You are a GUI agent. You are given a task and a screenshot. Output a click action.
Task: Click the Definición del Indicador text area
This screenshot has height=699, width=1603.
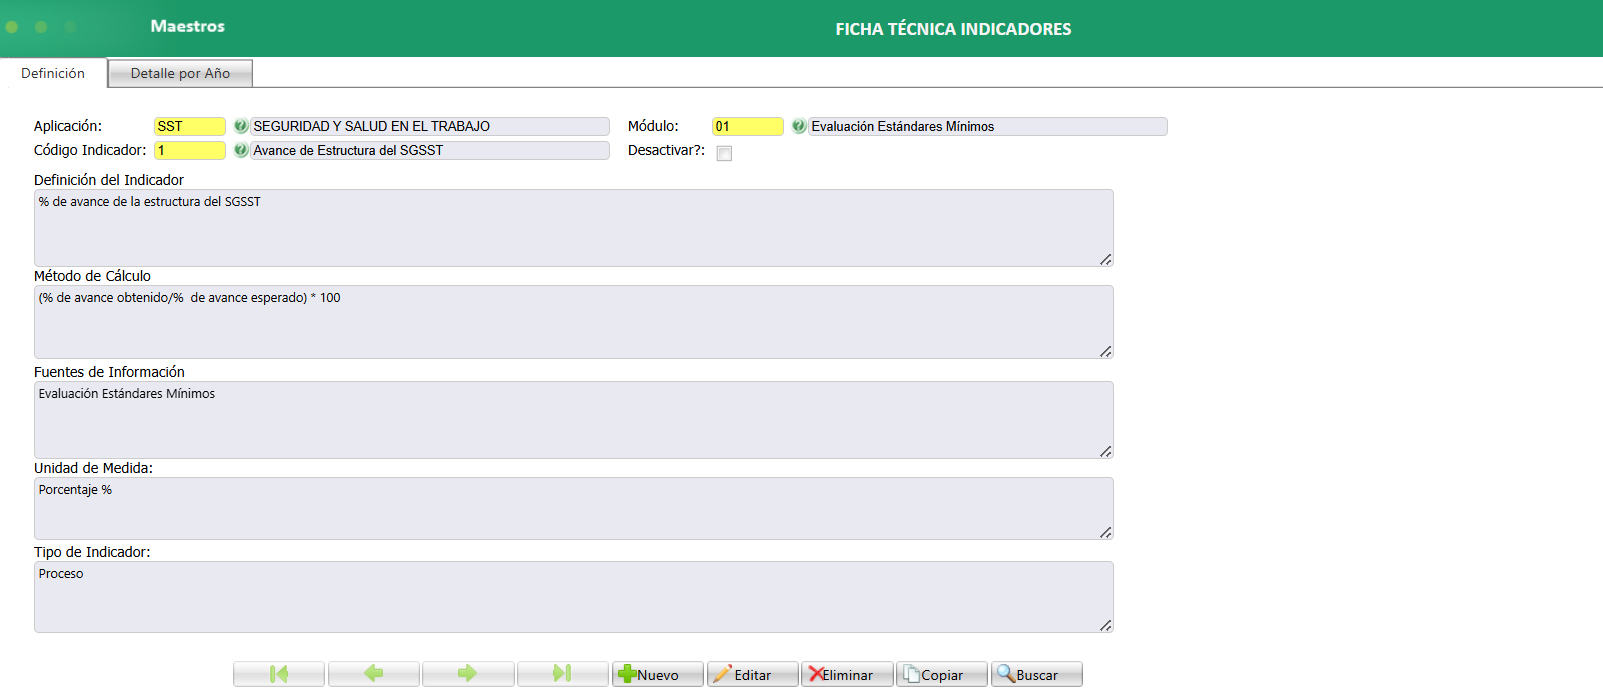coord(574,228)
